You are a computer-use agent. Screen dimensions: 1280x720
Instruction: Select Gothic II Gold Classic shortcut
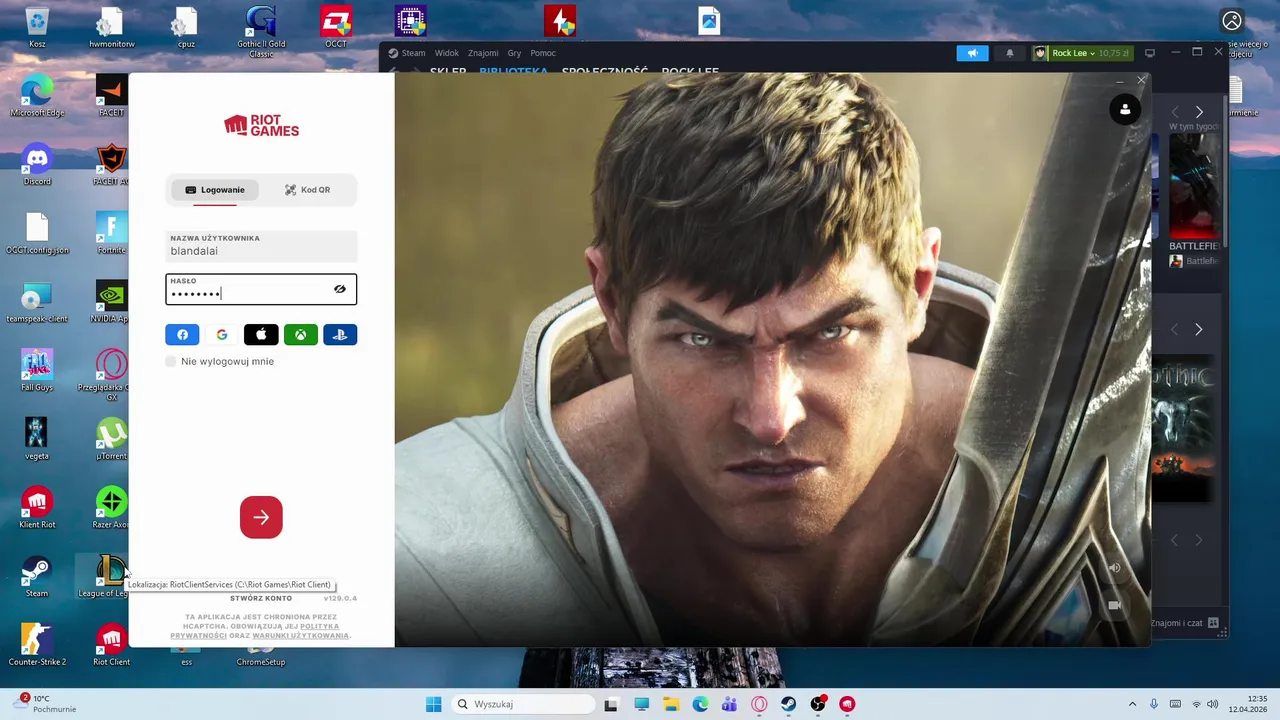pos(261,32)
